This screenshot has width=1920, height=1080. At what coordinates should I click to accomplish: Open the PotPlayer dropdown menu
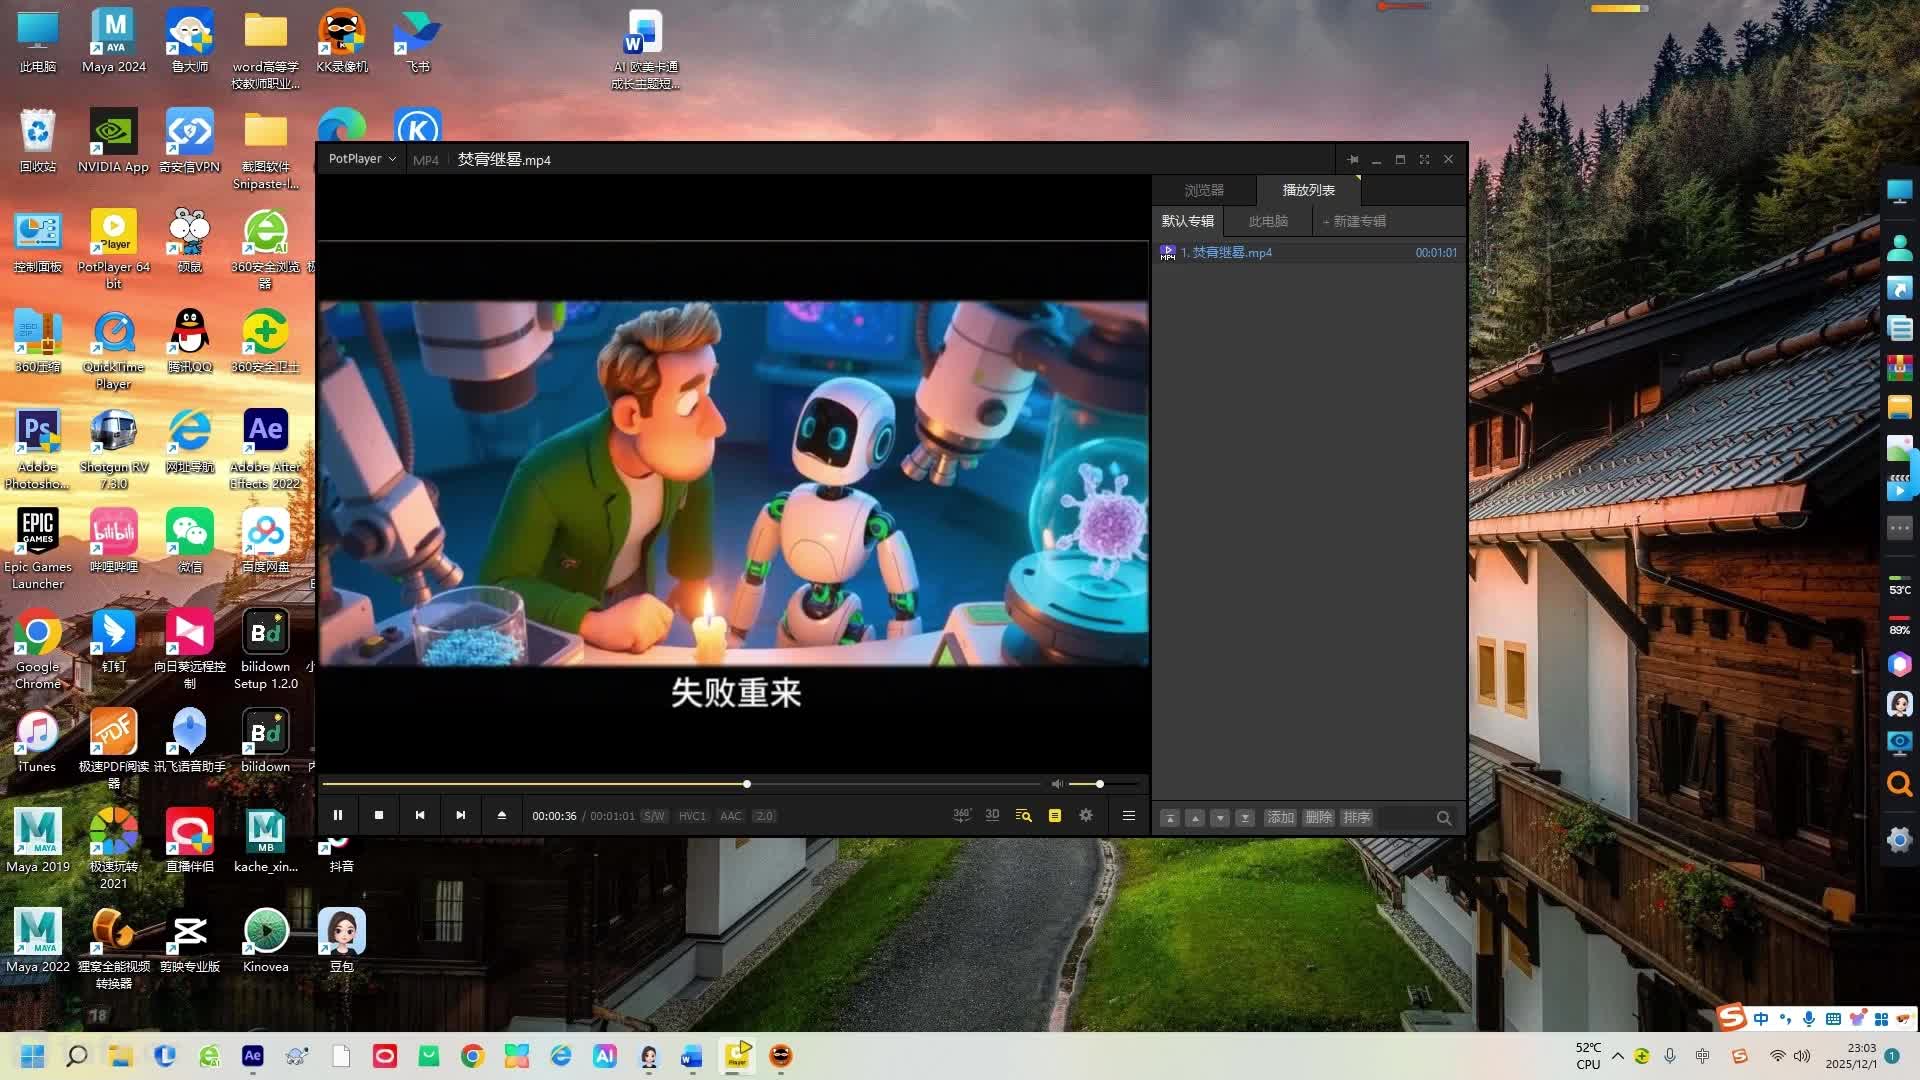(x=362, y=159)
